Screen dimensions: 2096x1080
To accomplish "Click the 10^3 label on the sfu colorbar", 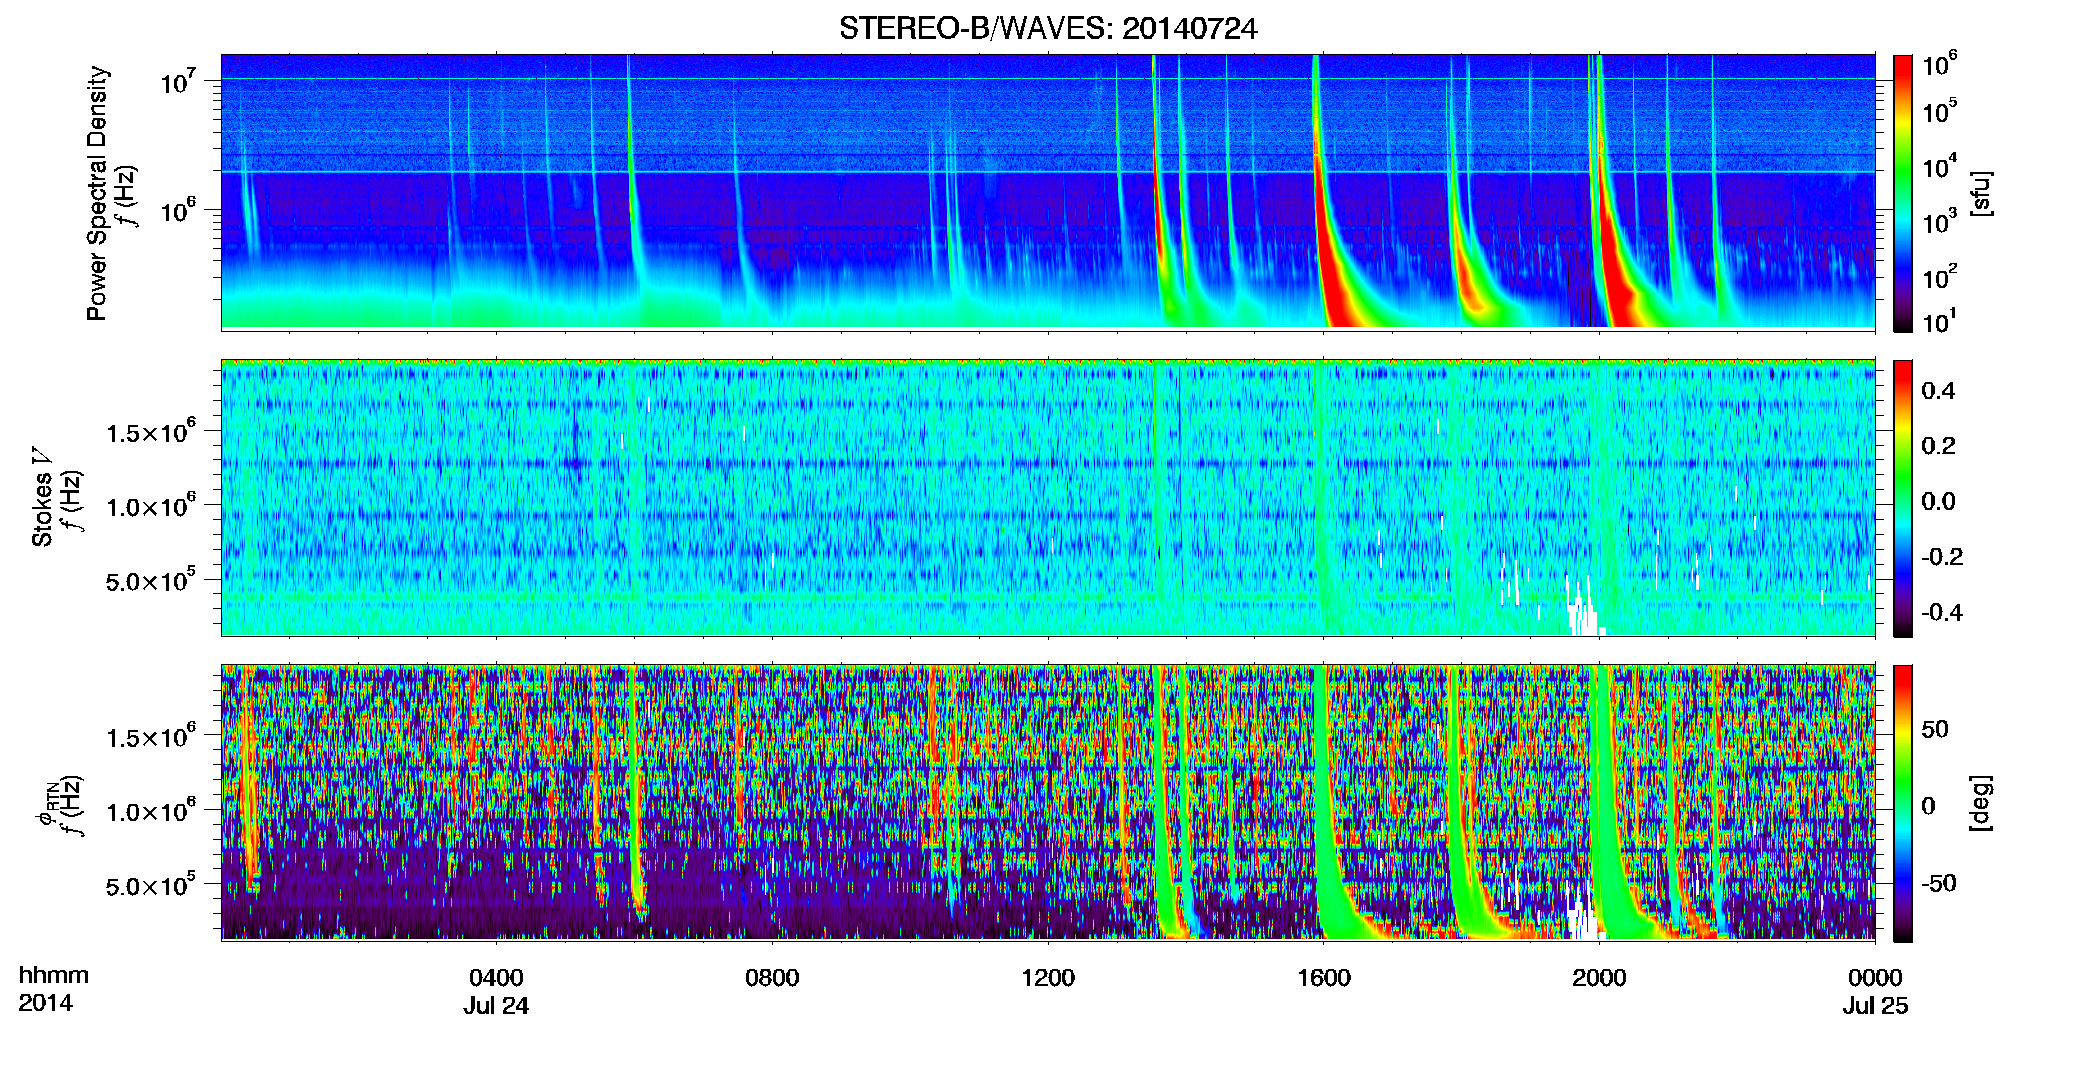I will (1940, 221).
